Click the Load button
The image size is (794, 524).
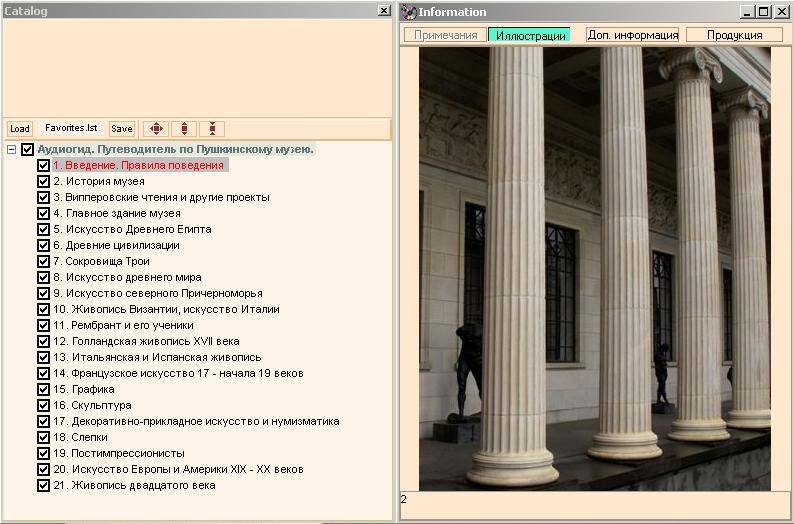[x=20, y=129]
